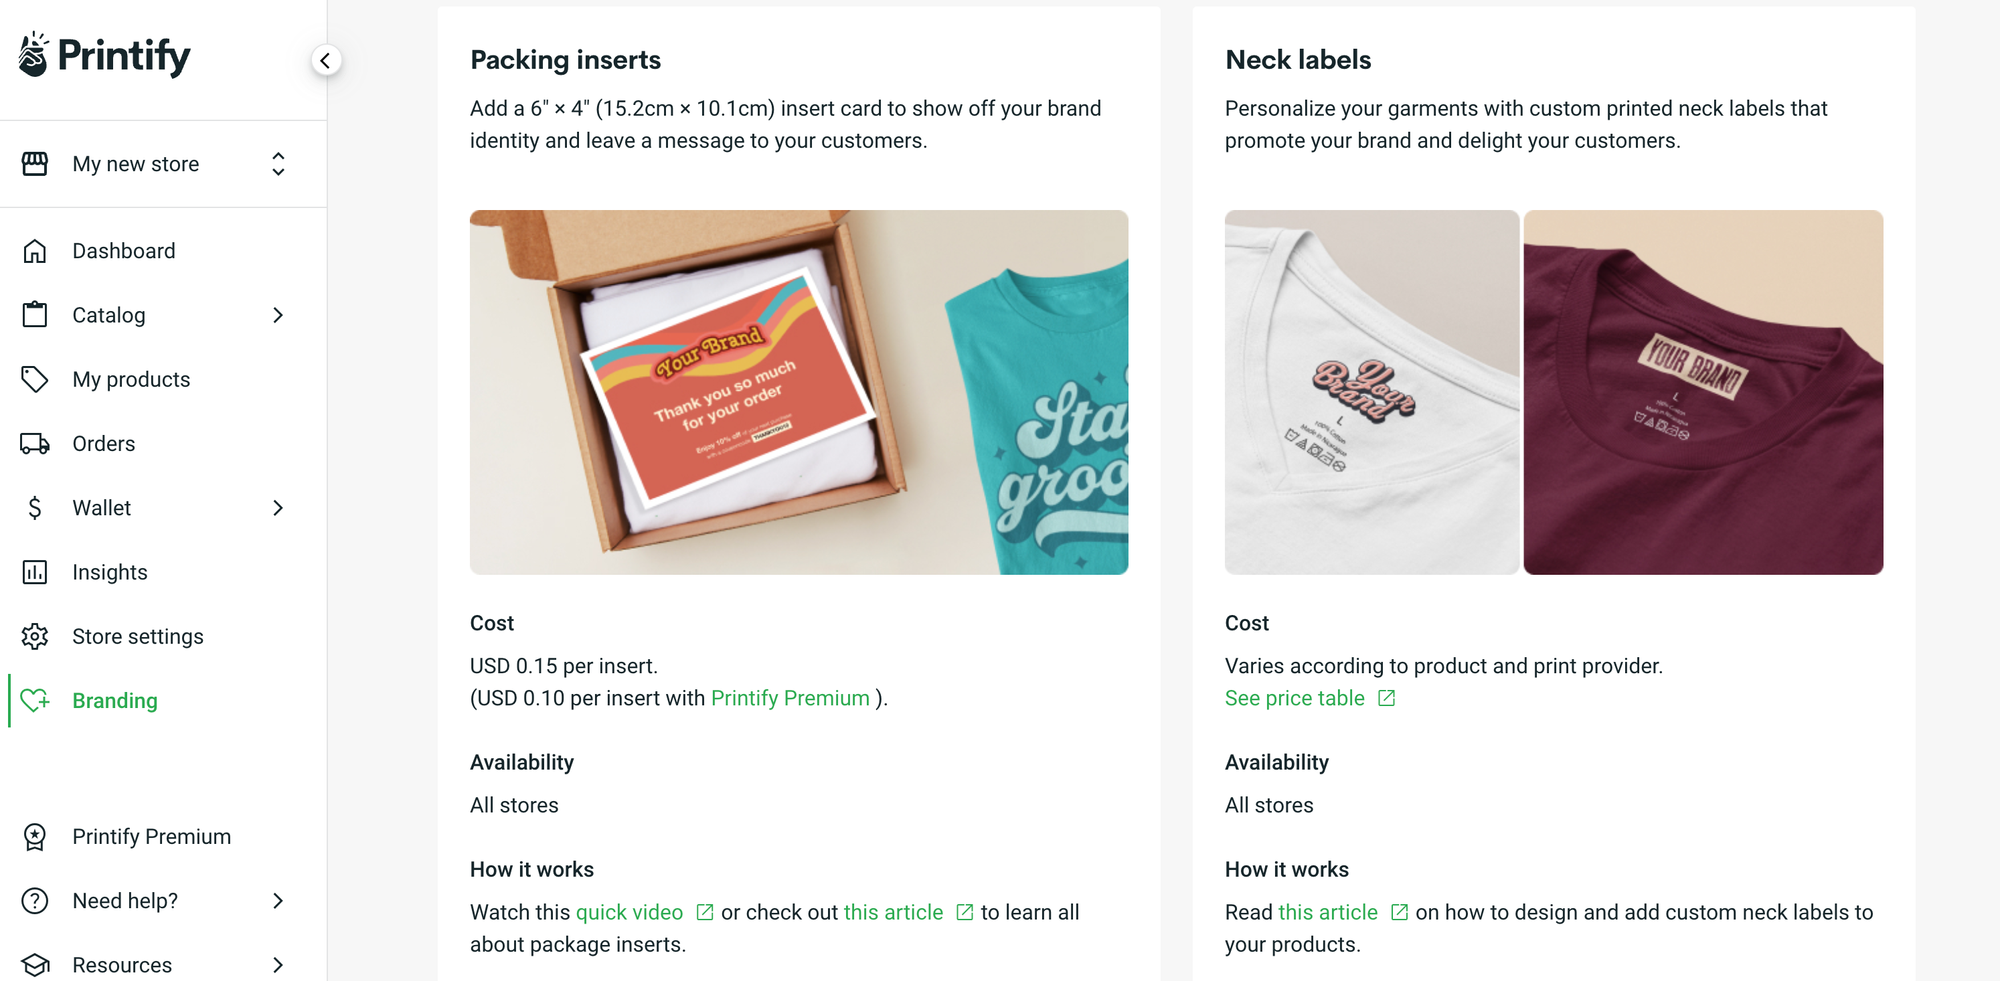Click the Wallet dollar icon

click(x=36, y=507)
